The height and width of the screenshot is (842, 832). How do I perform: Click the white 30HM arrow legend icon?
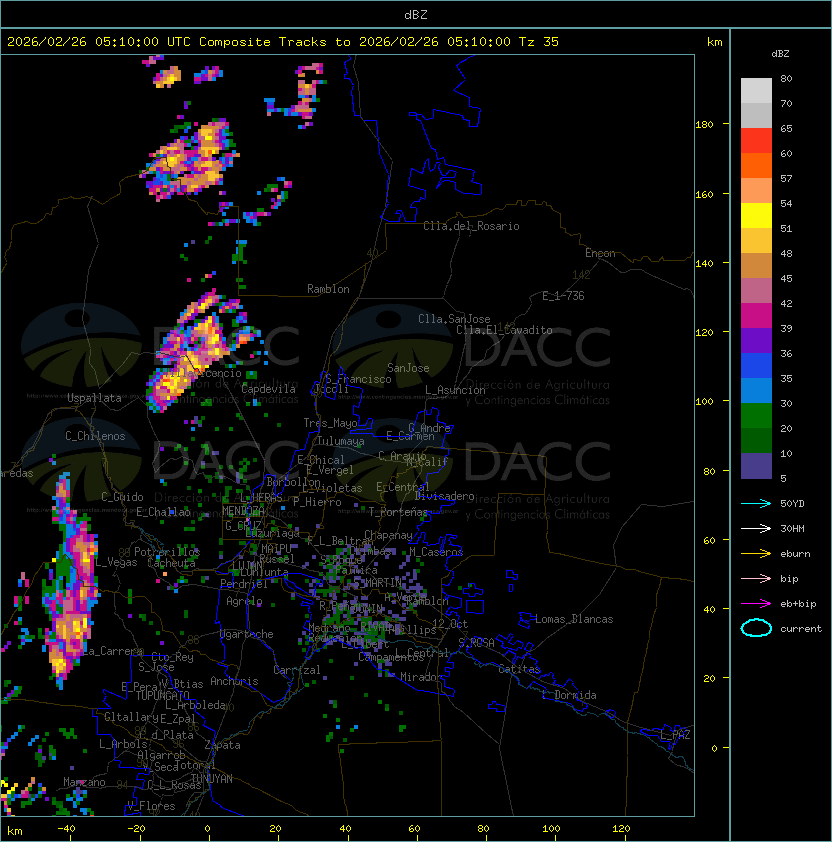[756, 528]
